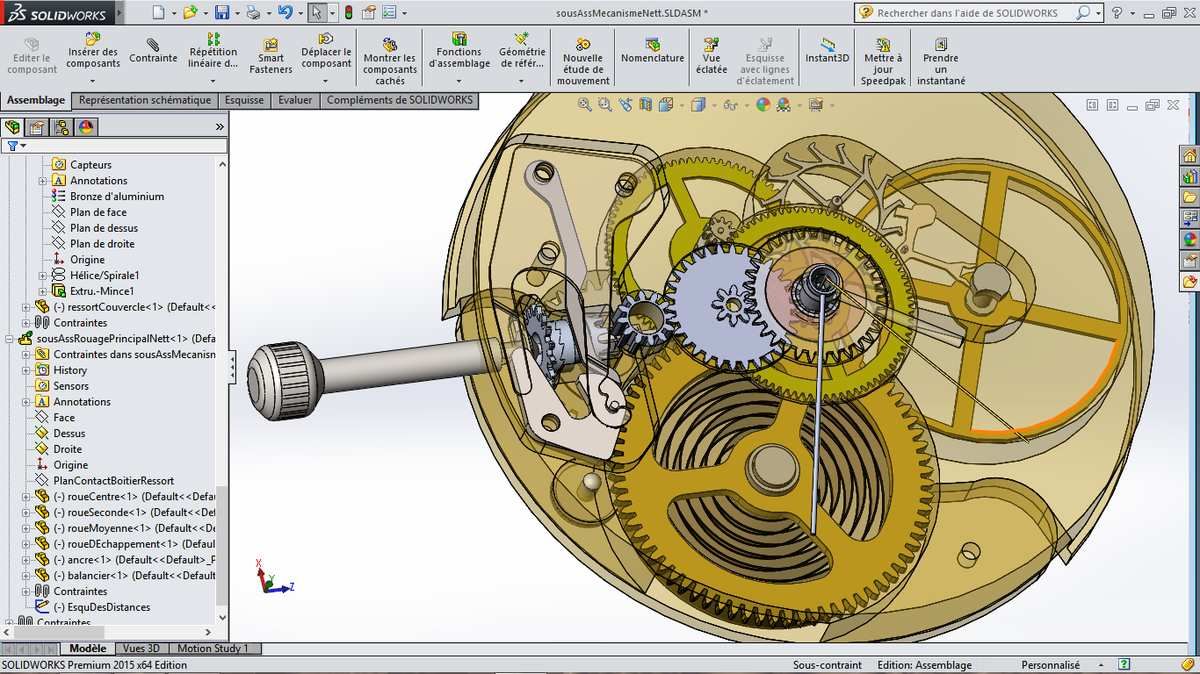Switch to Représentation schématique tab
Viewport: 1200px width, 674px height.
[145, 100]
